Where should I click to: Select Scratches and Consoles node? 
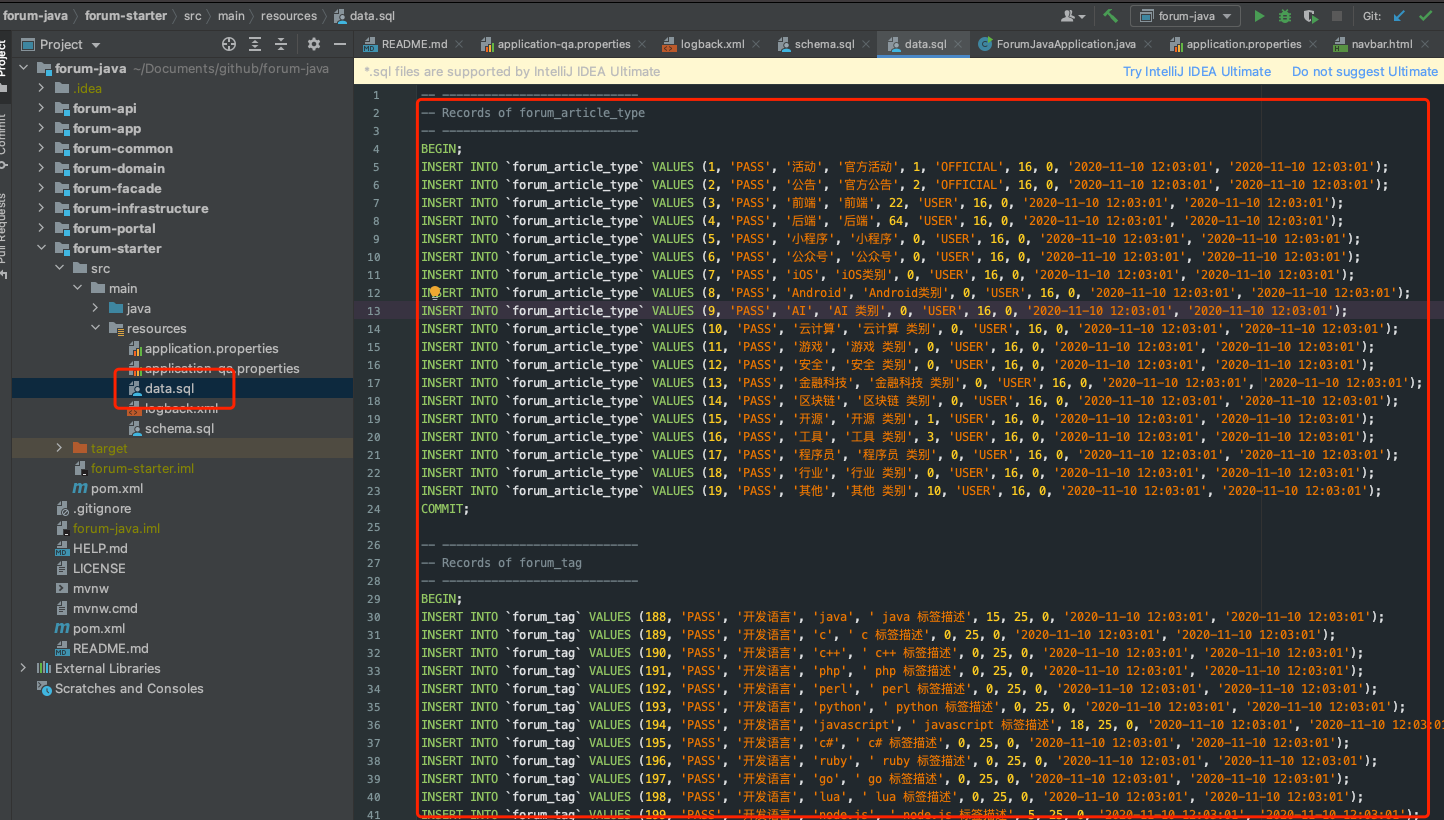[x=129, y=688]
